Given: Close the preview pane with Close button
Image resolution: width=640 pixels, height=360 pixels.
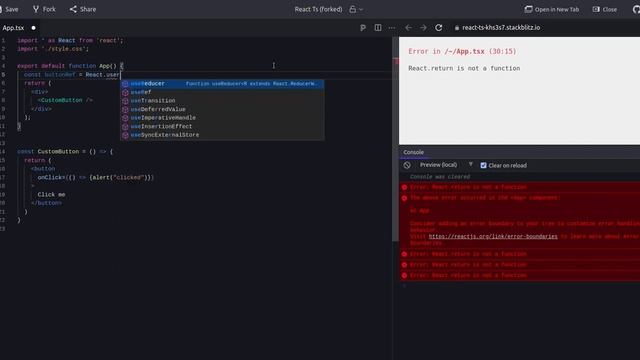Looking at the screenshot, I should pos(605,9).
